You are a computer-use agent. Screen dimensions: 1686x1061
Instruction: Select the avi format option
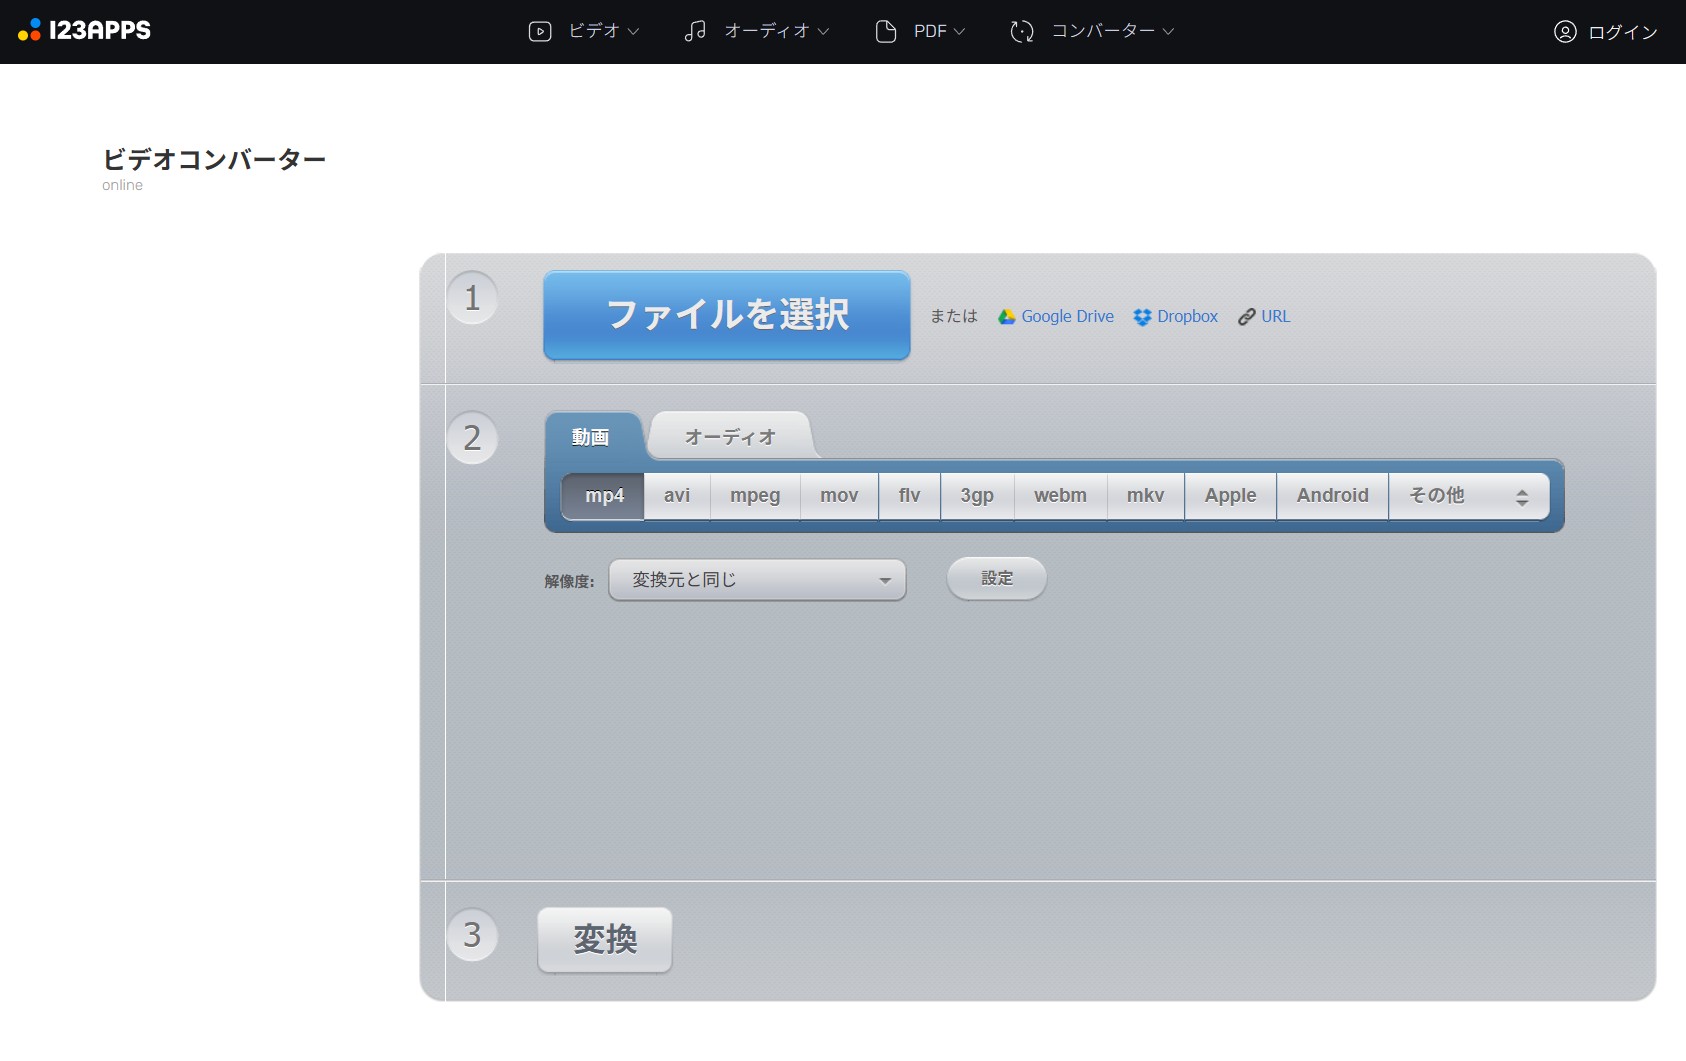[677, 496]
